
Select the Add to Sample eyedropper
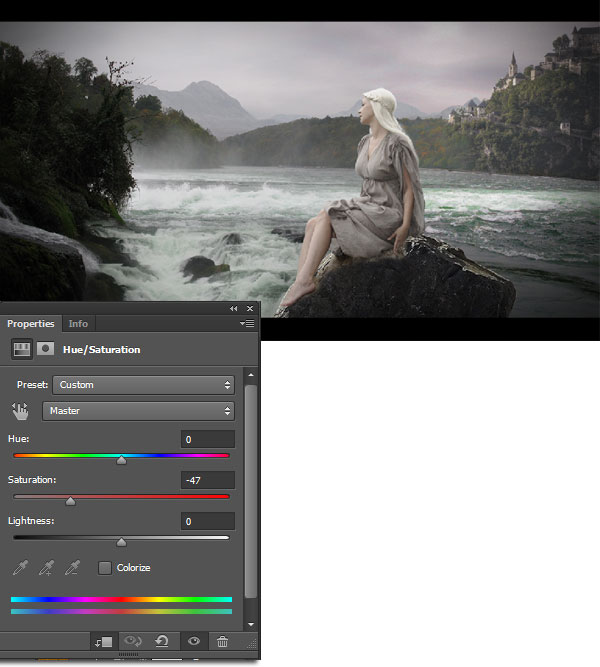46,568
